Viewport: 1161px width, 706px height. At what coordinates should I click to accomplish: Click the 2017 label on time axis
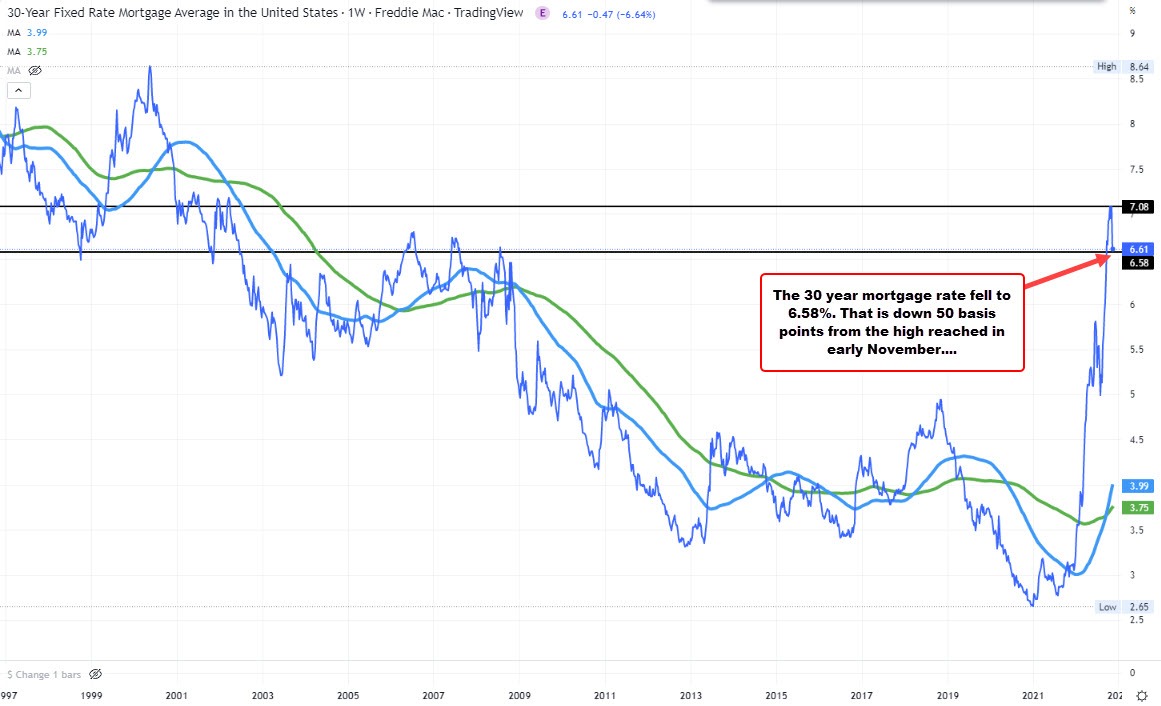(x=861, y=696)
